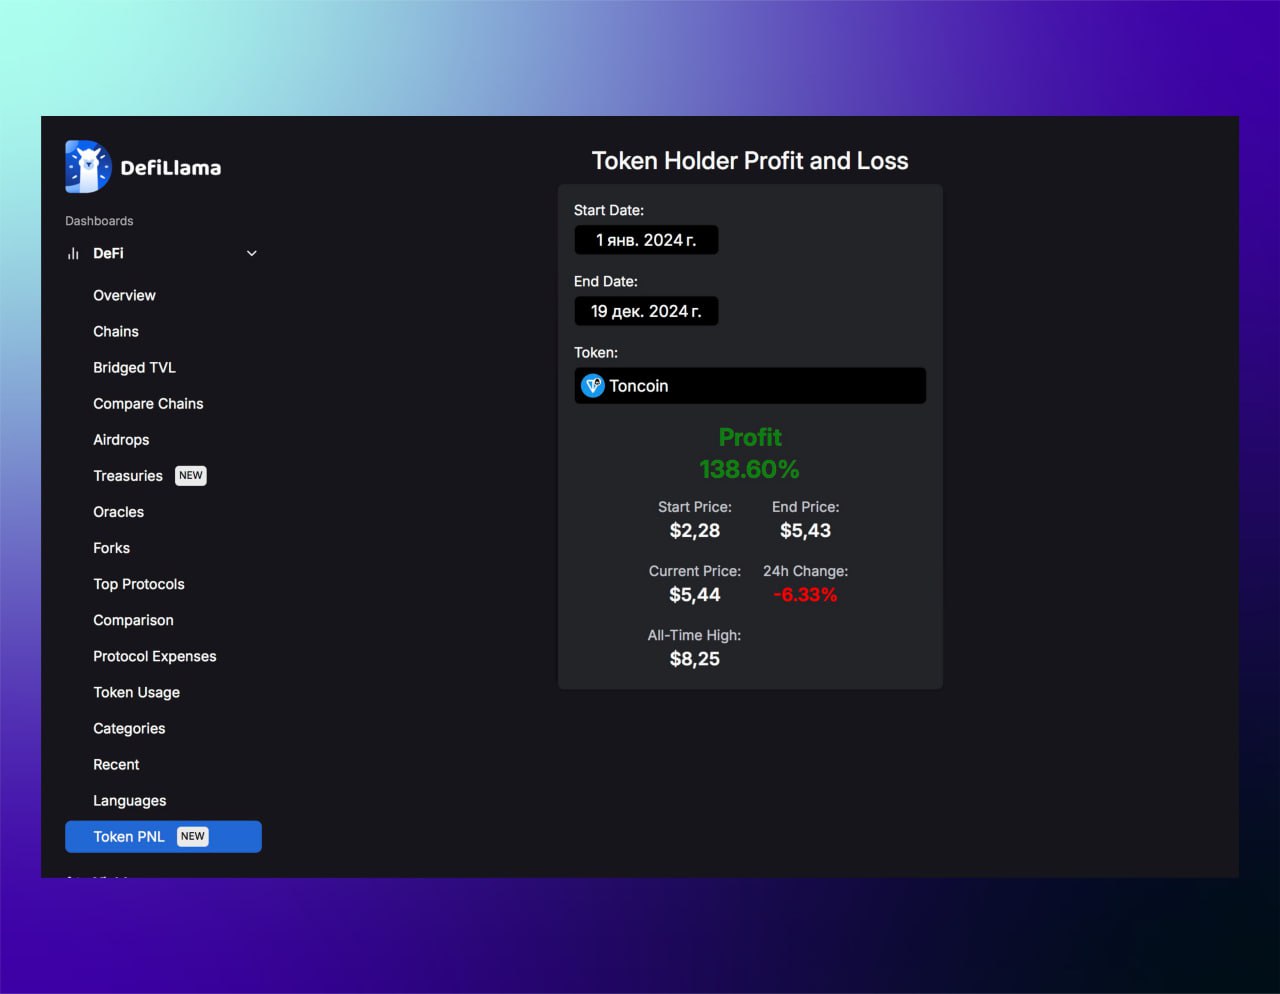Select Protocol Expenses in sidebar

pyautogui.click(x=155, y=656)
